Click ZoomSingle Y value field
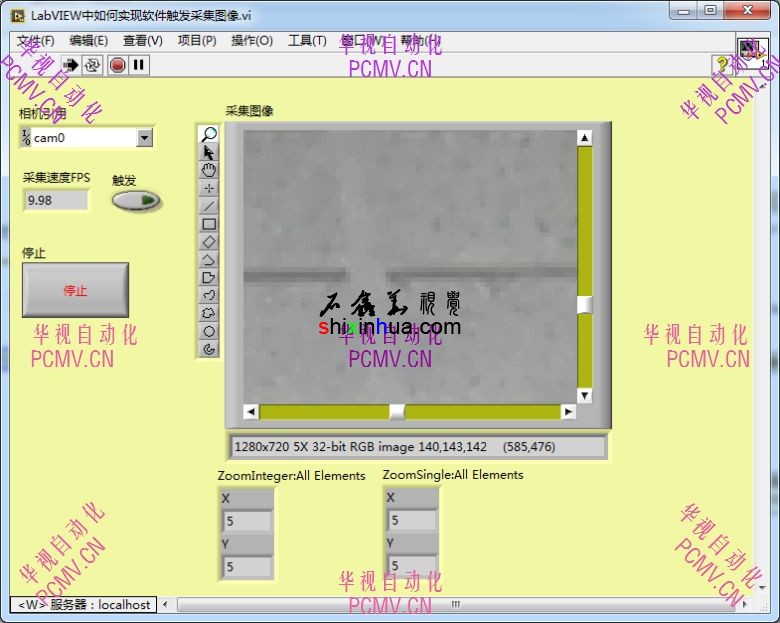Viewport: 780px width, 623px height. 412,566
